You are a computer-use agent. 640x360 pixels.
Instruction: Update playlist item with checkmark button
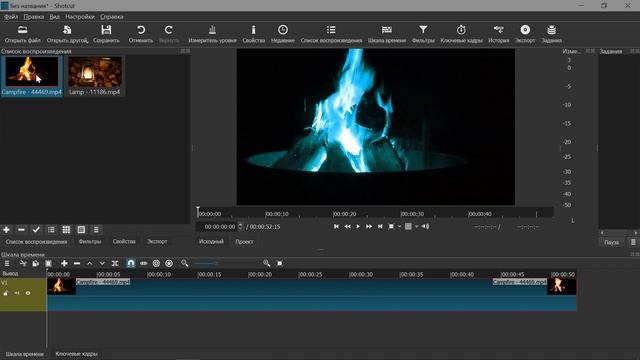[x=36, y=230]
